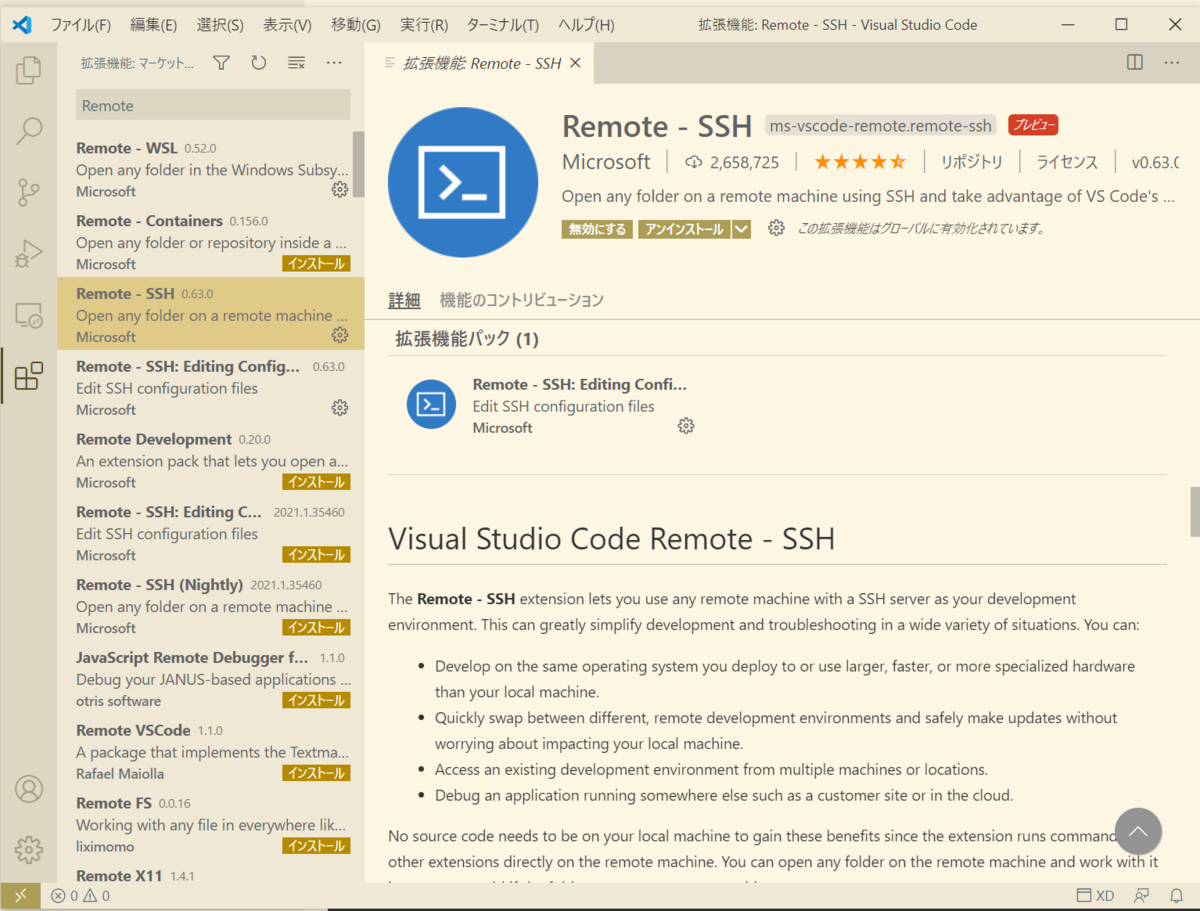Image resolution: width=1200 pixels, height=911 pixels.
Task: Open the Extensions view in the activity bar
Action: [x=29, y=375]
